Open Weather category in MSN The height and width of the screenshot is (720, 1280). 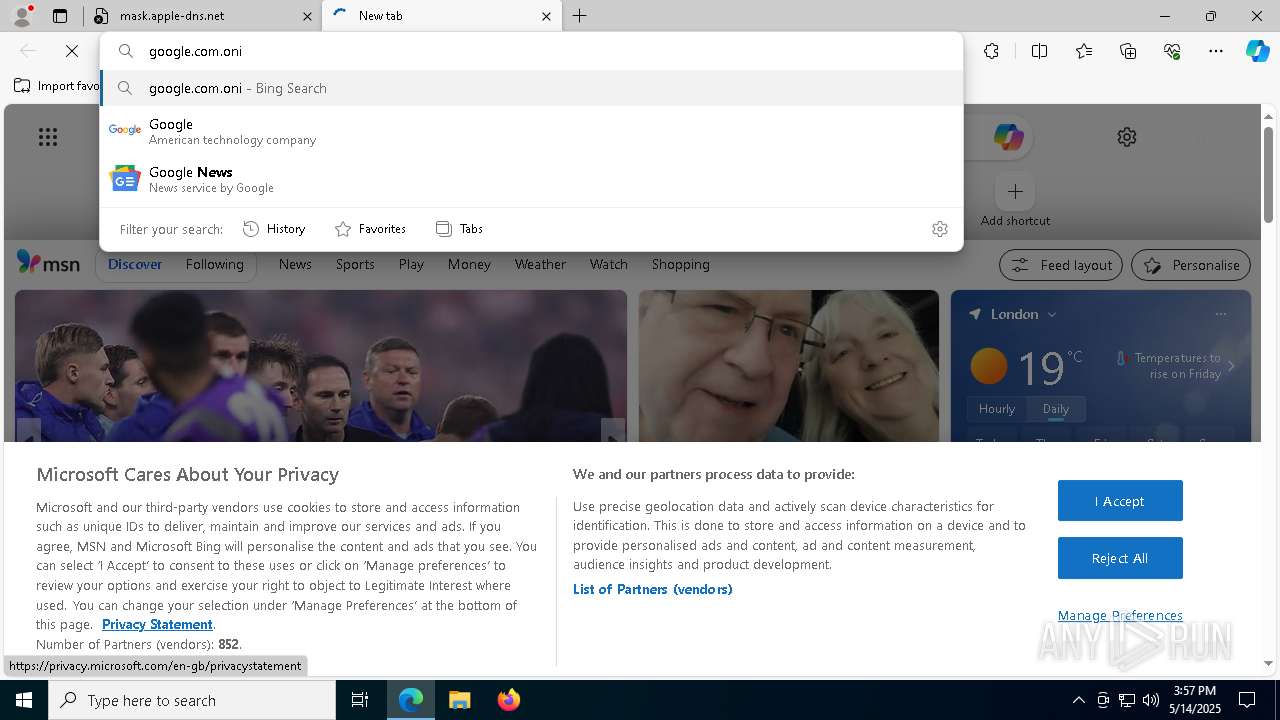(x=540, y=264)
